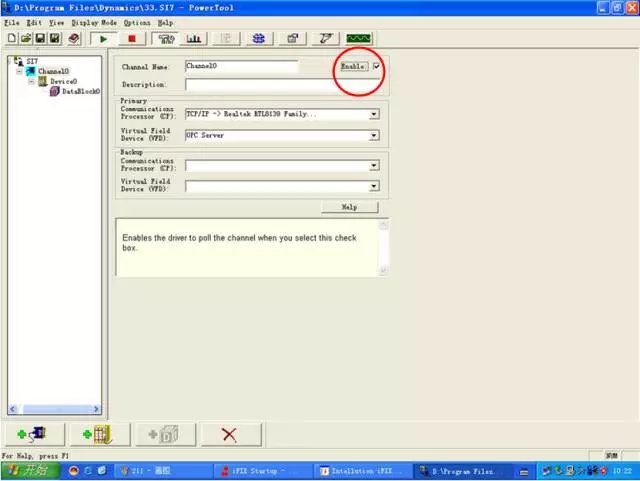
Task: Select Device0 in the tree
Action: point(64,81)
